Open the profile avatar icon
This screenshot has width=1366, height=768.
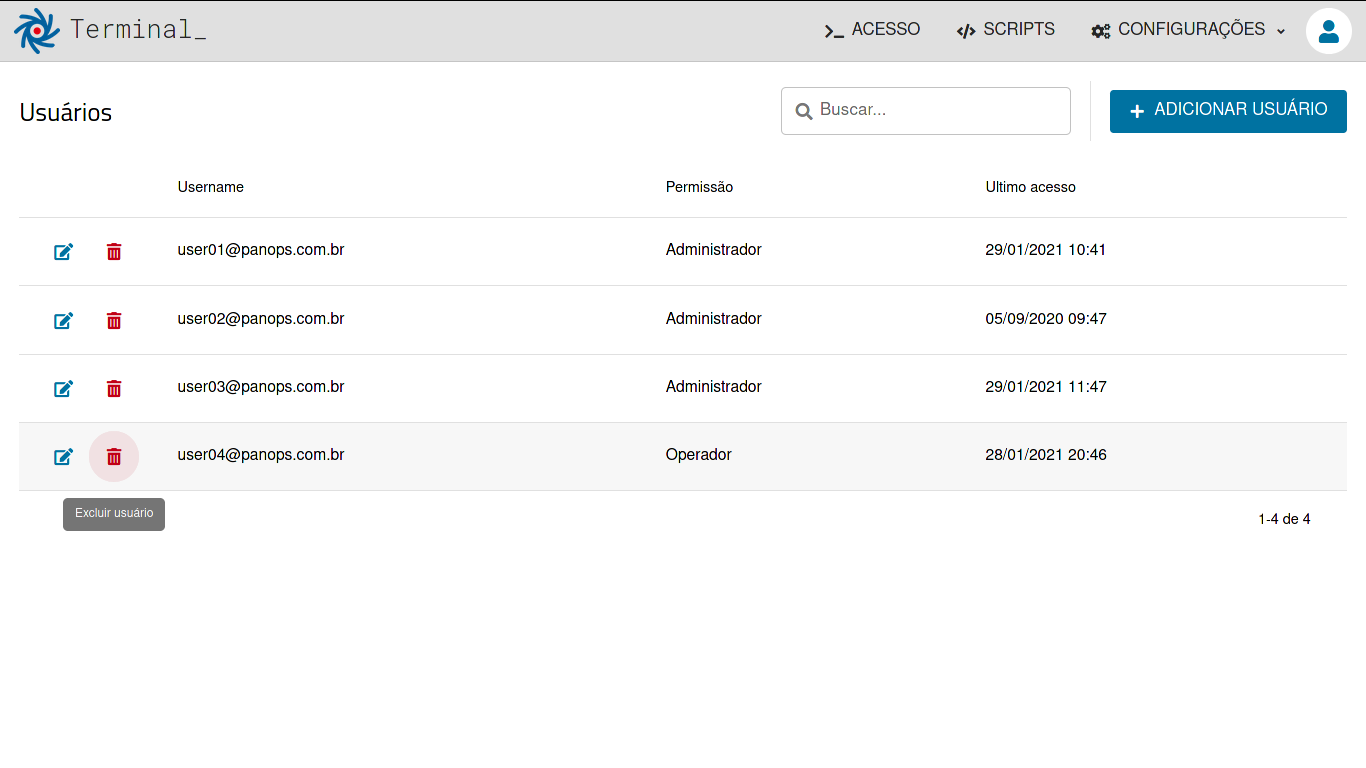[1329, 31]
